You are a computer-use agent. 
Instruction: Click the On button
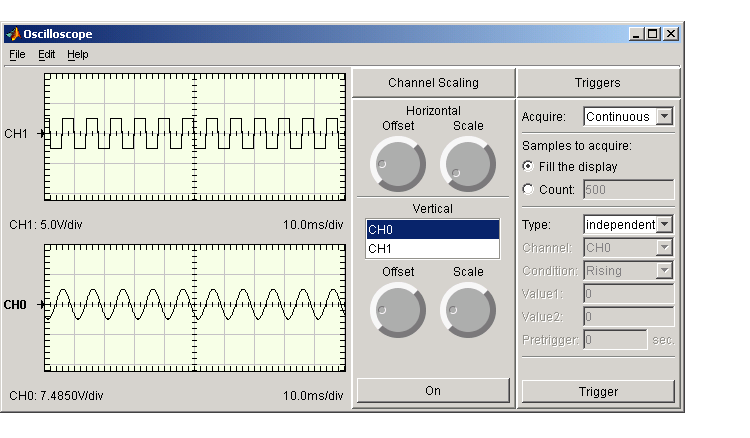click(x=433, y=391)
